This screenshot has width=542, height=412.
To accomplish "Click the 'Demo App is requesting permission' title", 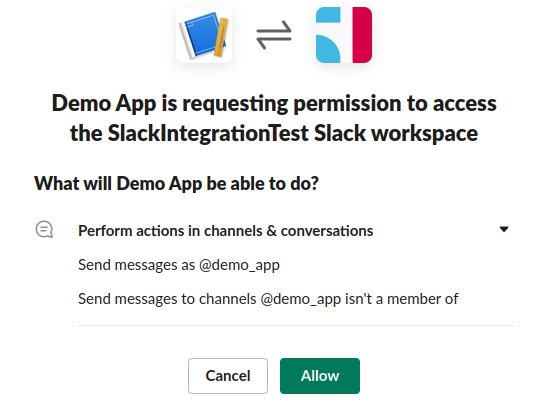I will click(x=274, y=118).
